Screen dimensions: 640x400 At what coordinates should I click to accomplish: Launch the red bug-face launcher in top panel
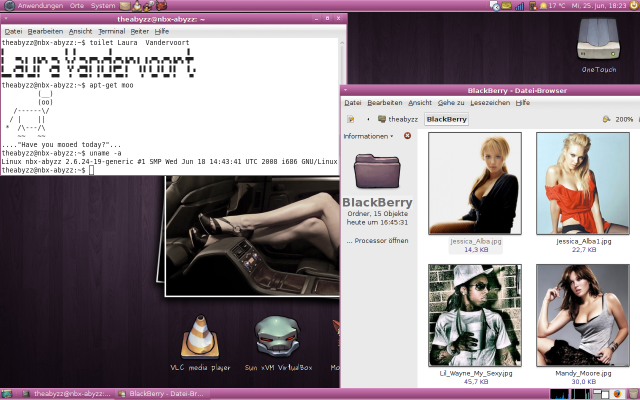pyautogui.click(x=162, y=6)
